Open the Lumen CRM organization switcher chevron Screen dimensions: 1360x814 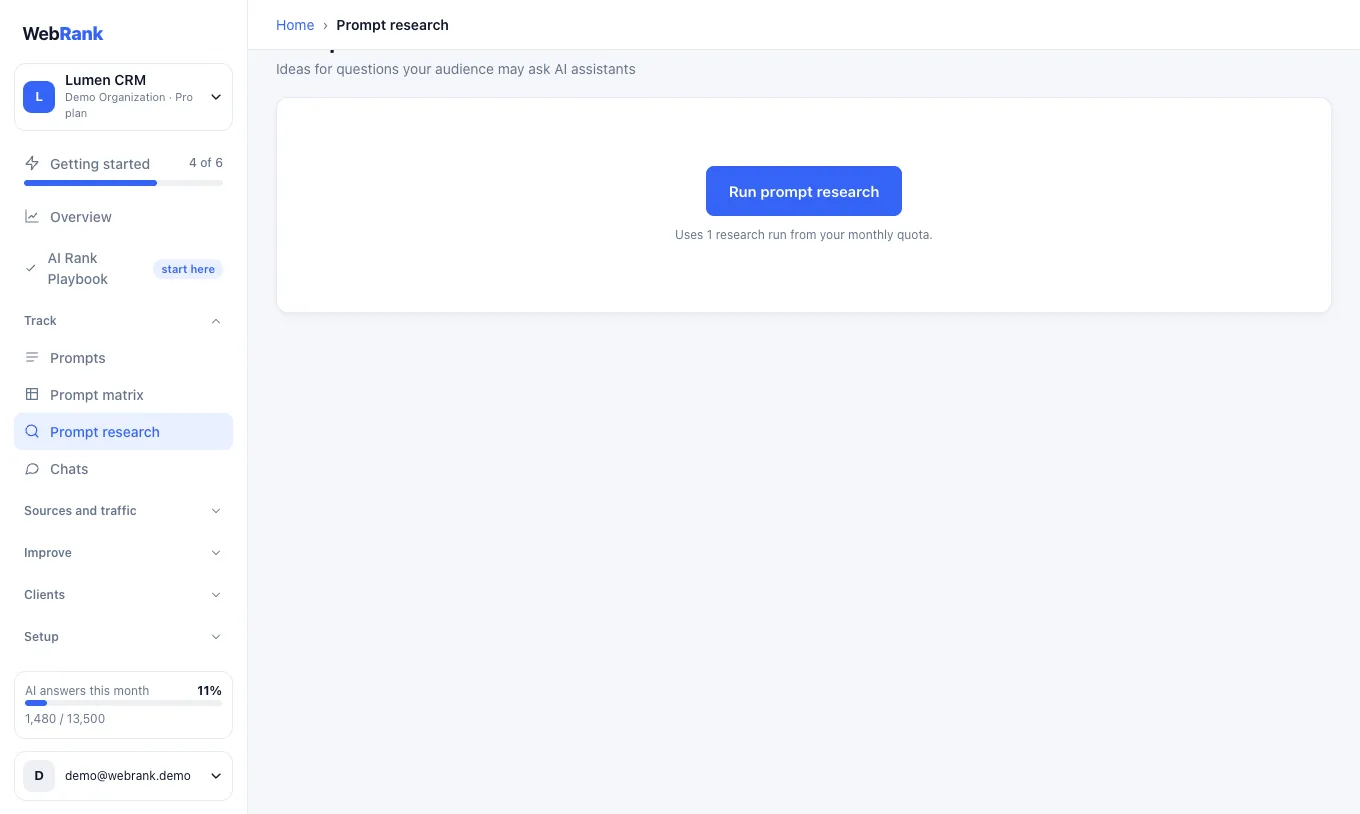[x=216, y=97]
